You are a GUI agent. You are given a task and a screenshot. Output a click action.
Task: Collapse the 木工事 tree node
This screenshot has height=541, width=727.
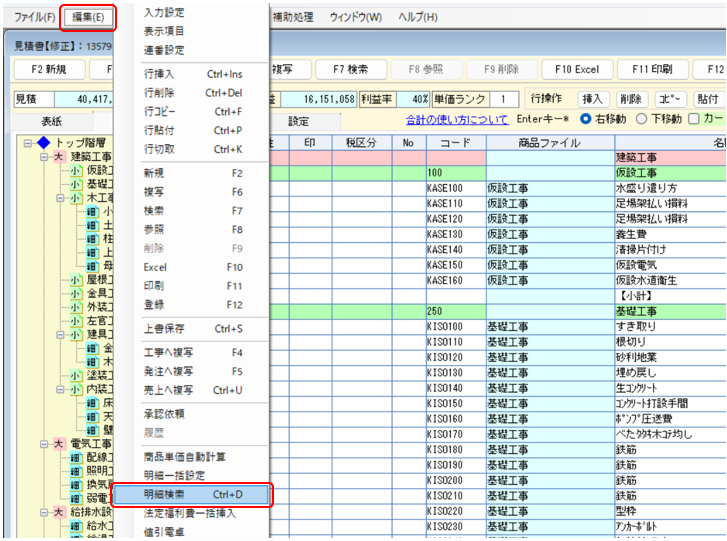[60, 198]
